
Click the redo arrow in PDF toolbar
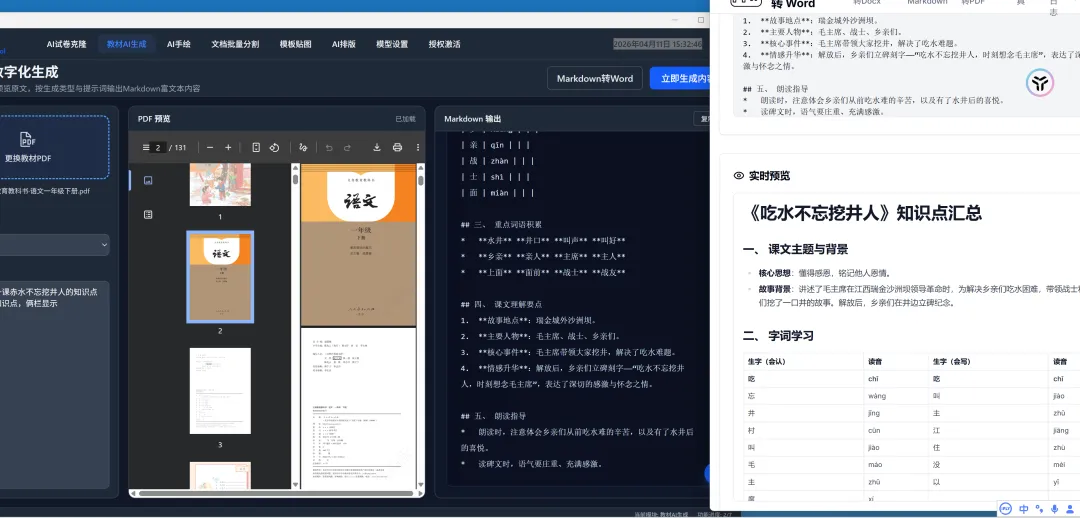click(347, 147)
